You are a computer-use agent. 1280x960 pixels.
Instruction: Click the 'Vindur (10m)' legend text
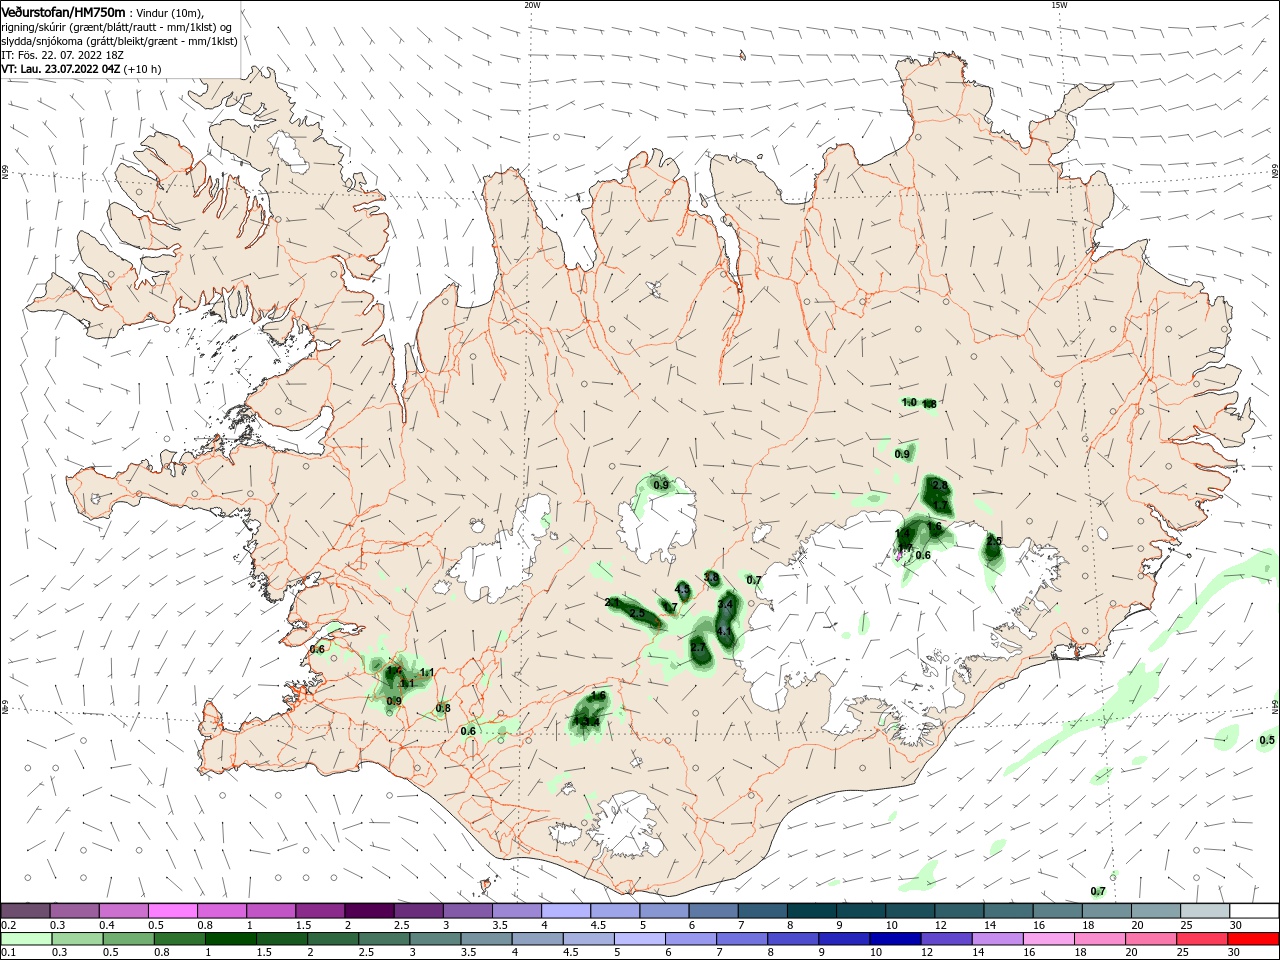(x=170, y=12)
